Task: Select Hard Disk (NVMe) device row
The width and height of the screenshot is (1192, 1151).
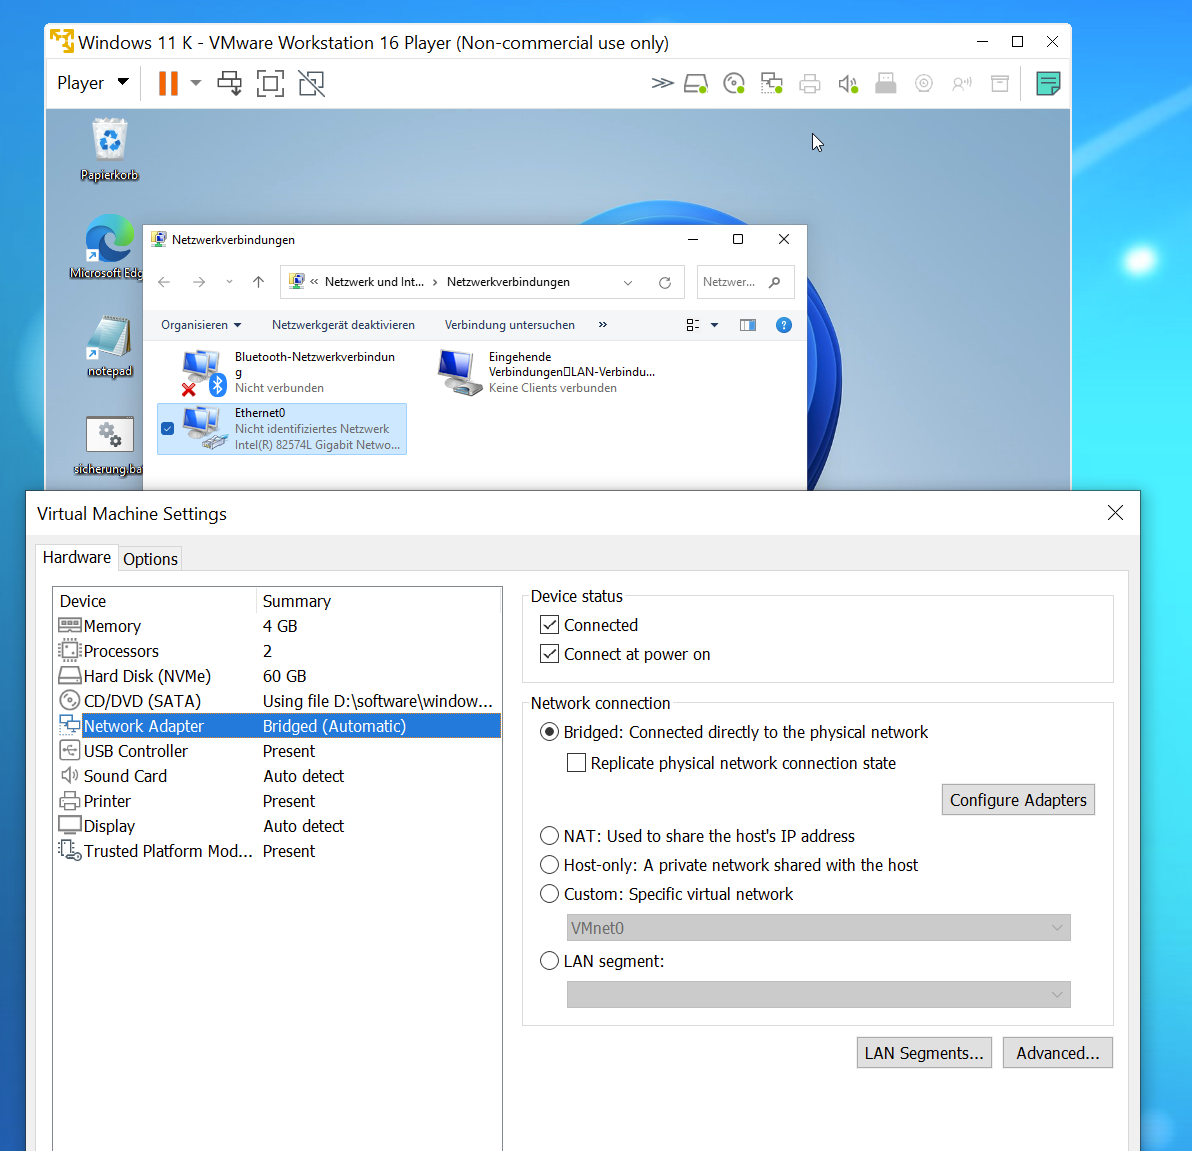Action: point(279,677)
